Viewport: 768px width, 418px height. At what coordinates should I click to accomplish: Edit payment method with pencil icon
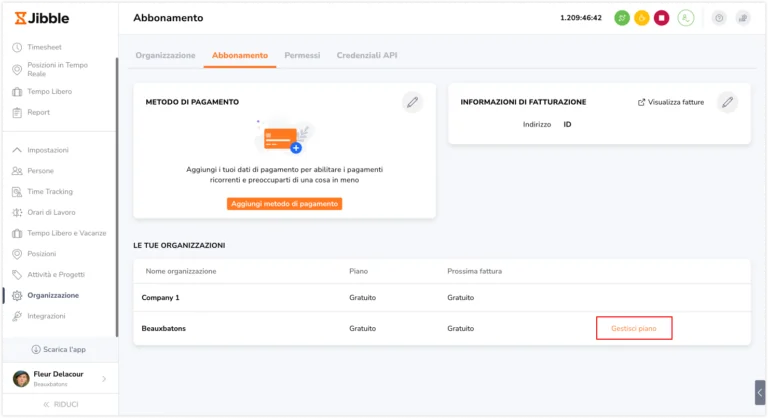click(x=411, y=102)
